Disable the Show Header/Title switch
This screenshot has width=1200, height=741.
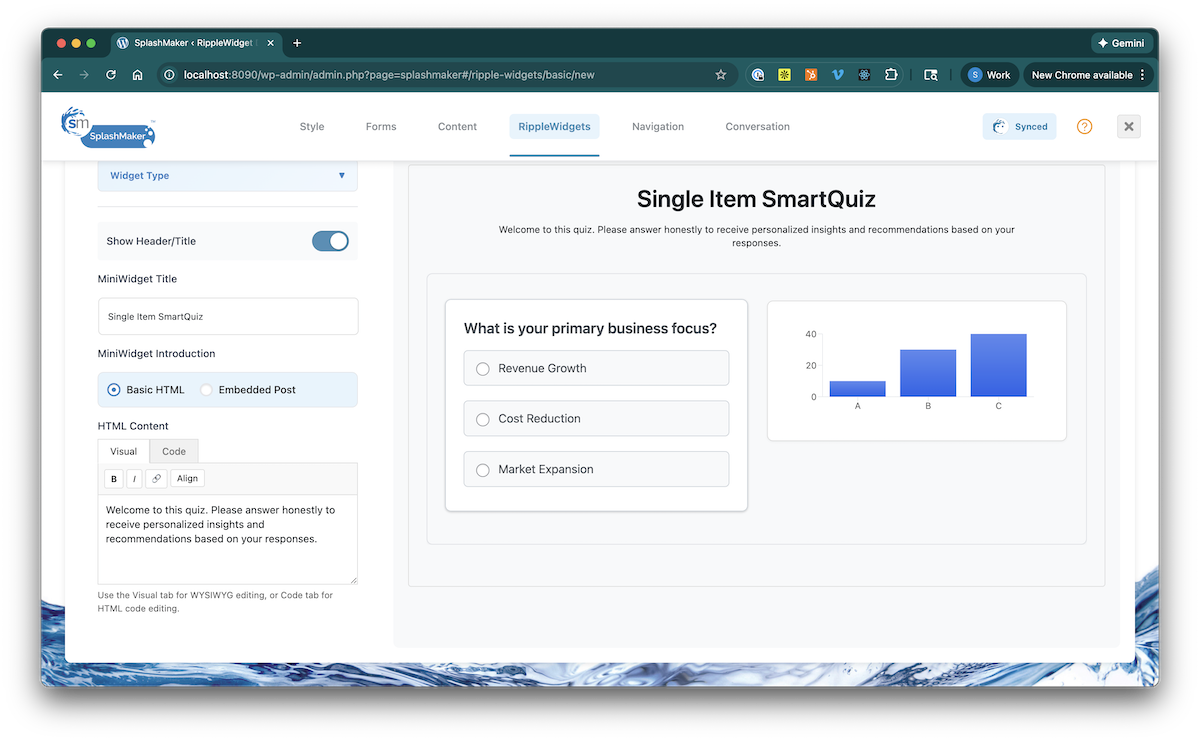330,241
